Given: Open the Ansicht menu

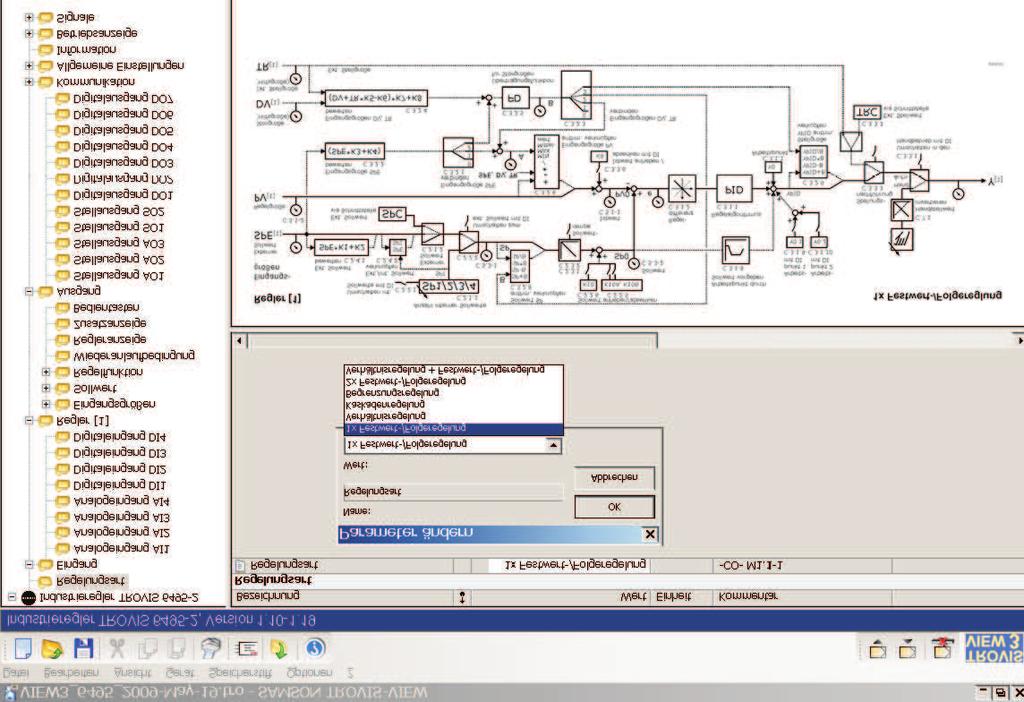Looking at the screenshot, I should click(133, 673).
